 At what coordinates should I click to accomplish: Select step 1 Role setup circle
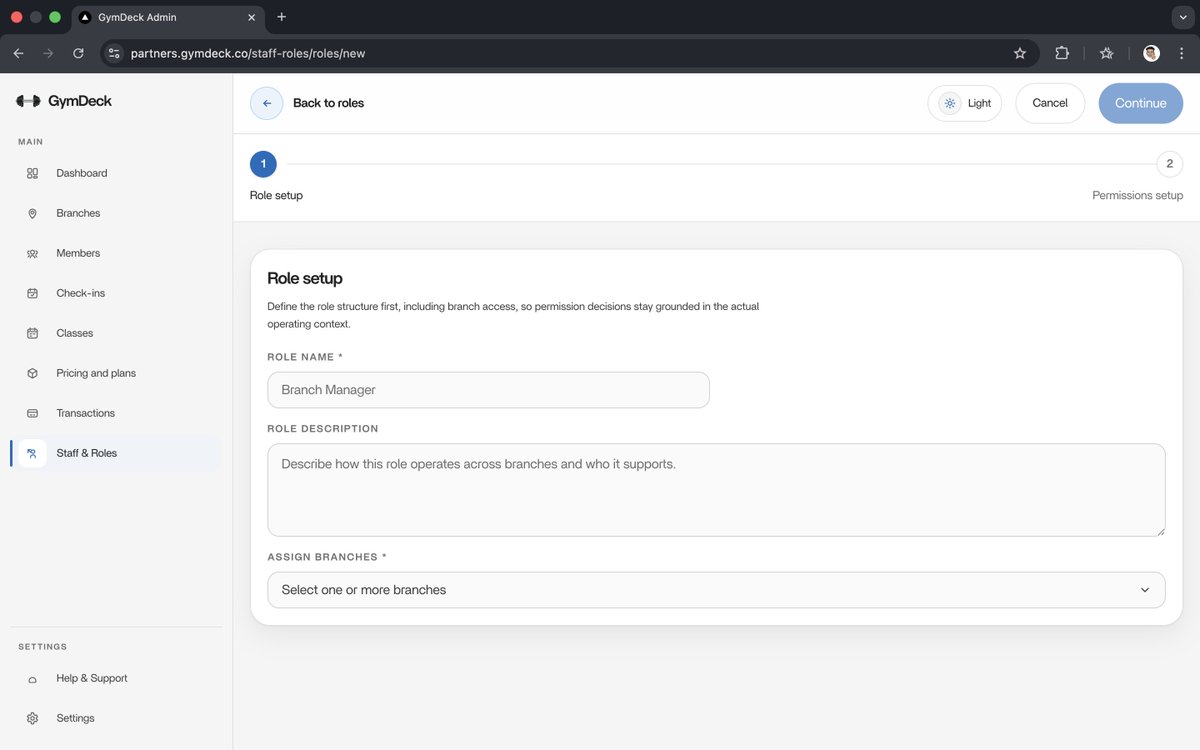(263, 164)
